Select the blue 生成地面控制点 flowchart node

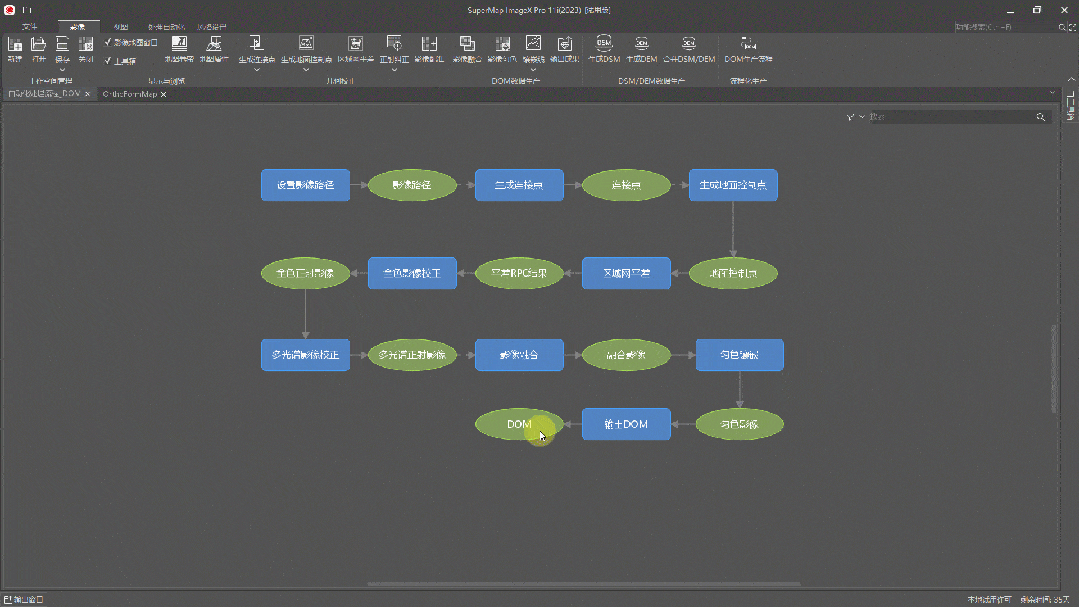(734, 185)
